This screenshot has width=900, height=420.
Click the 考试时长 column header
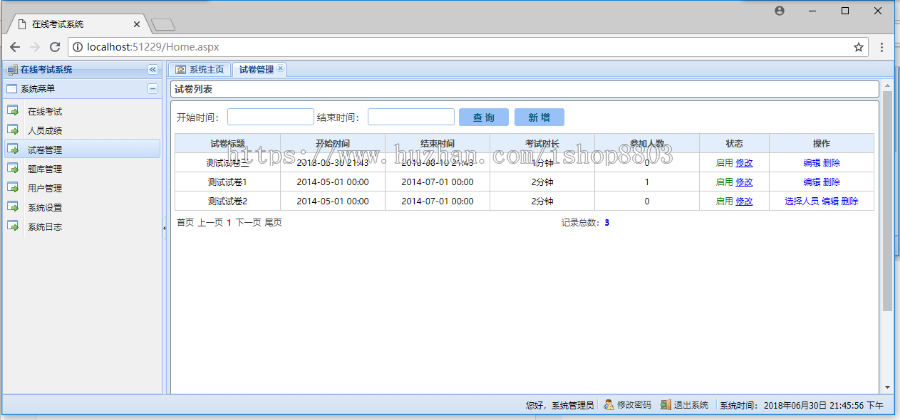[x=542, y=143]
